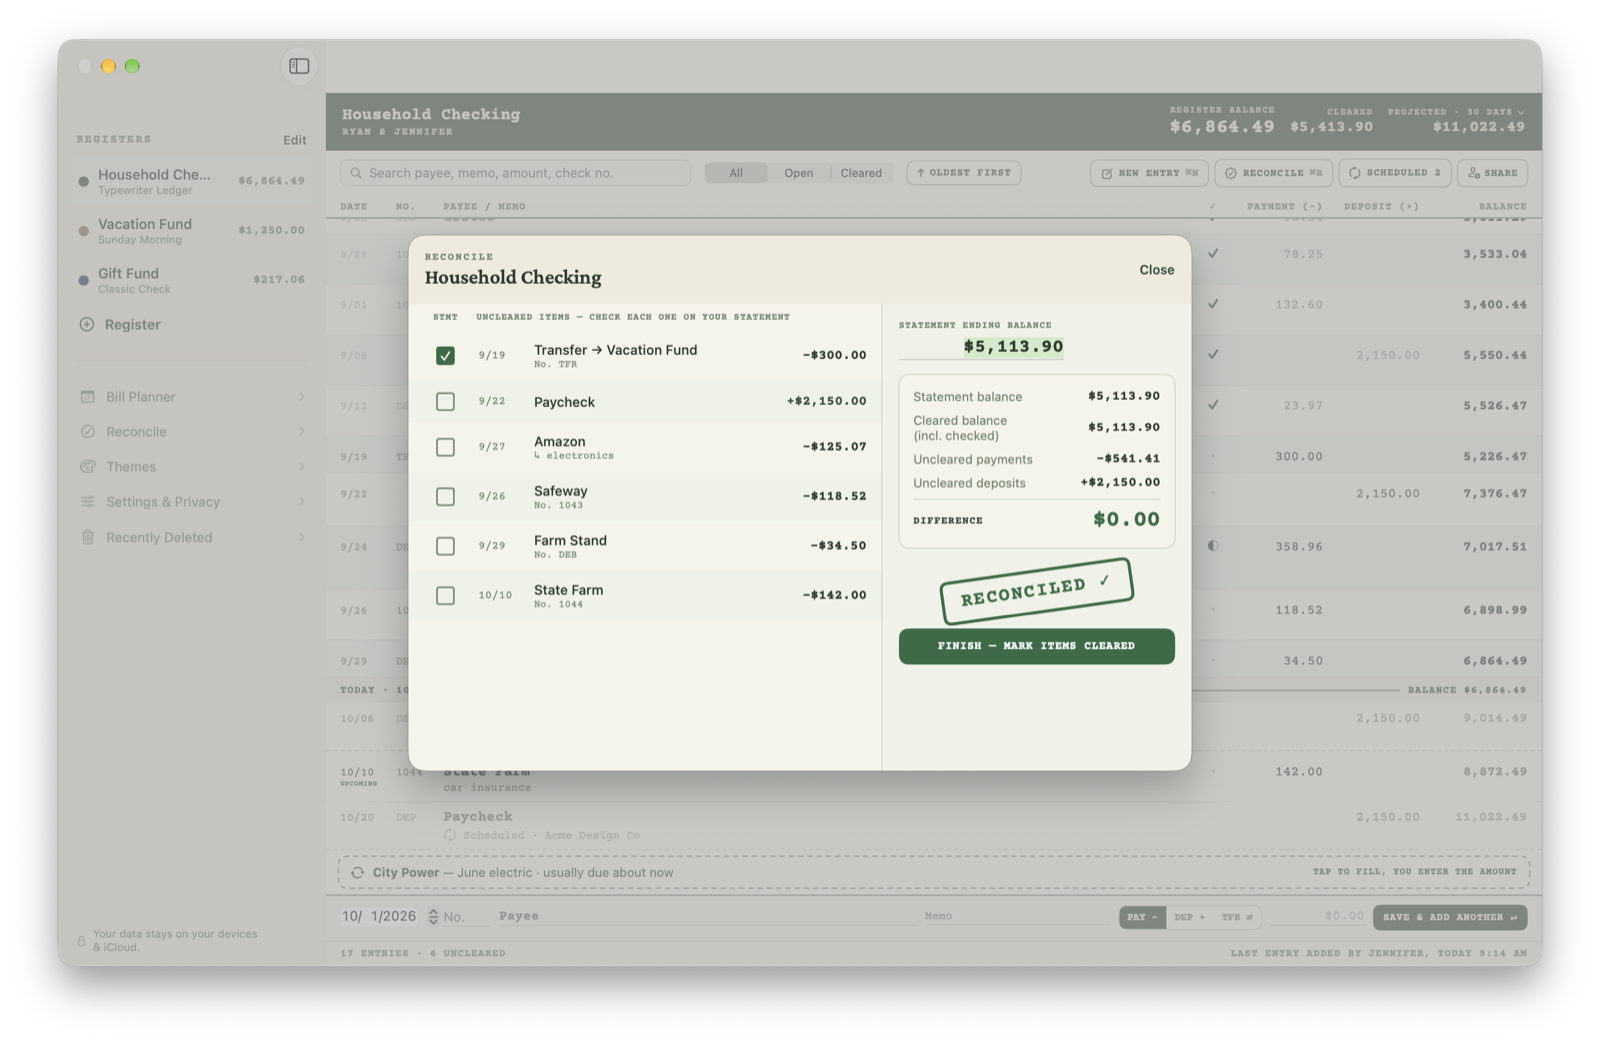Image resolution: width=1600 pixels, height=1043 pixels.
Task: Click Finish — Mark Items Cleared
Action: 1037,646
